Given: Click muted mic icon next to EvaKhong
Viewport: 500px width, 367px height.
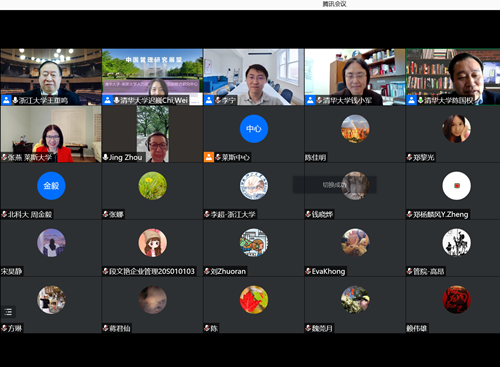Looking at the screenshot, I should [308, 271].
